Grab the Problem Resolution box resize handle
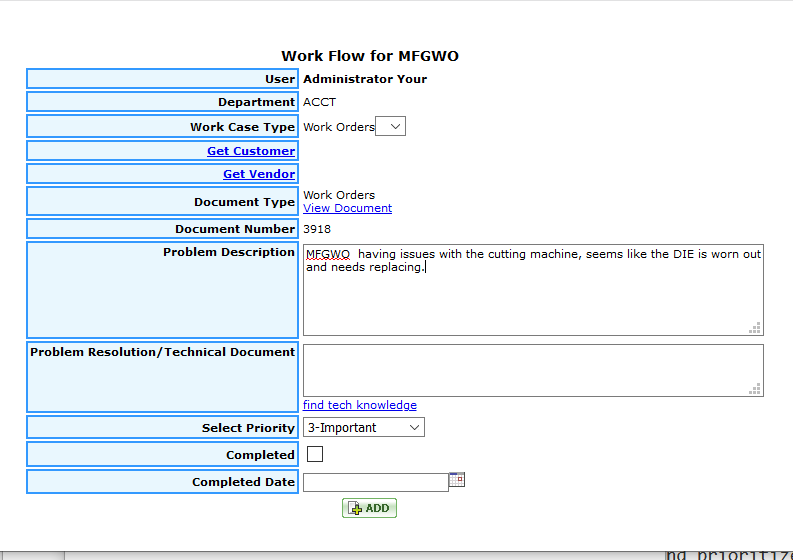 pos(755,388)
